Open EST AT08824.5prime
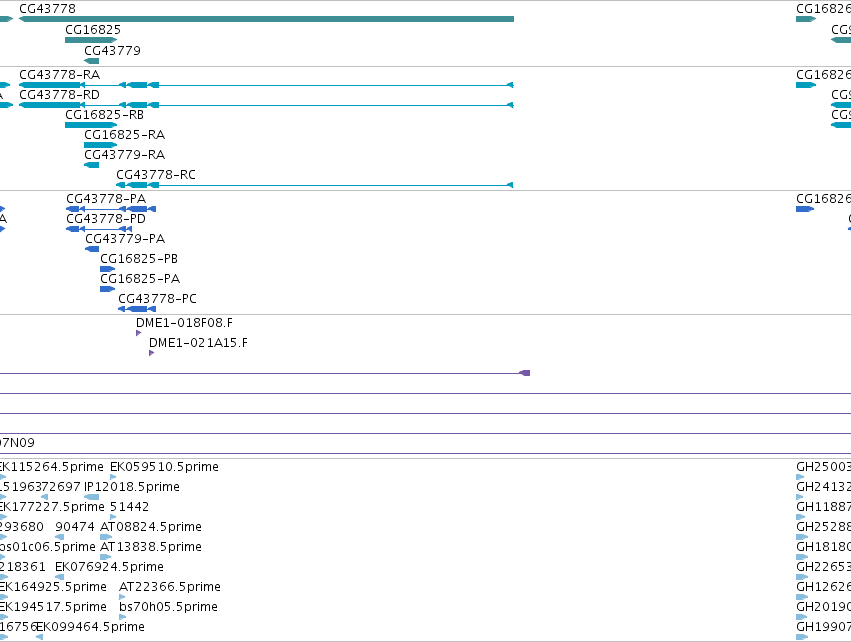The width and height of the screenshot is (851, 642). coord(151,527)
